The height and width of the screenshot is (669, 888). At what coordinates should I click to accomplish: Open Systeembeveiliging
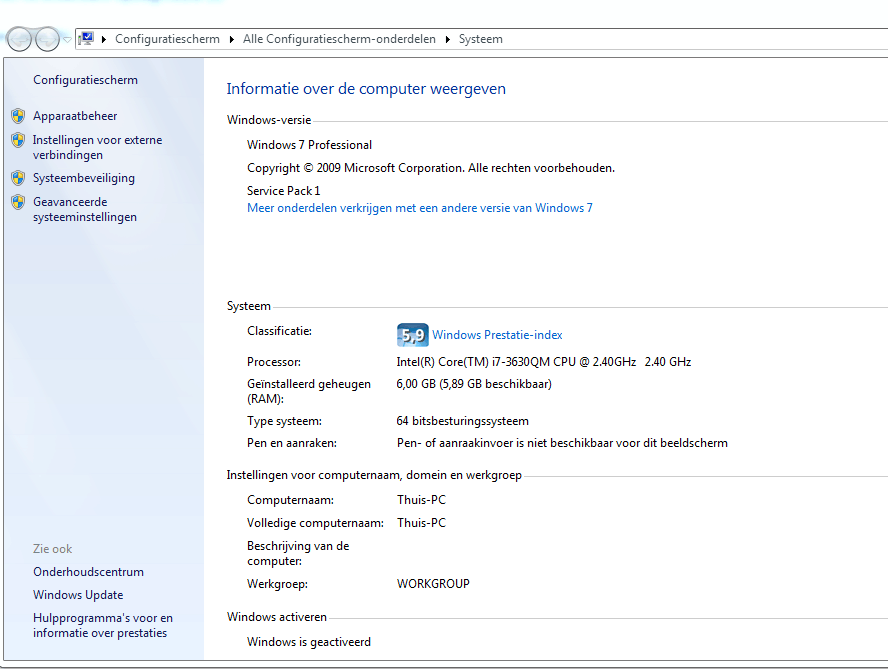(84, 178)
